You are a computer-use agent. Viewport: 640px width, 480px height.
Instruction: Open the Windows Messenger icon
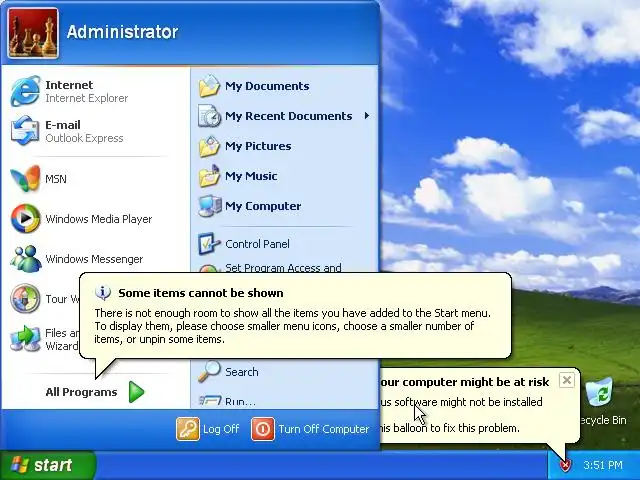pos(25,259)
